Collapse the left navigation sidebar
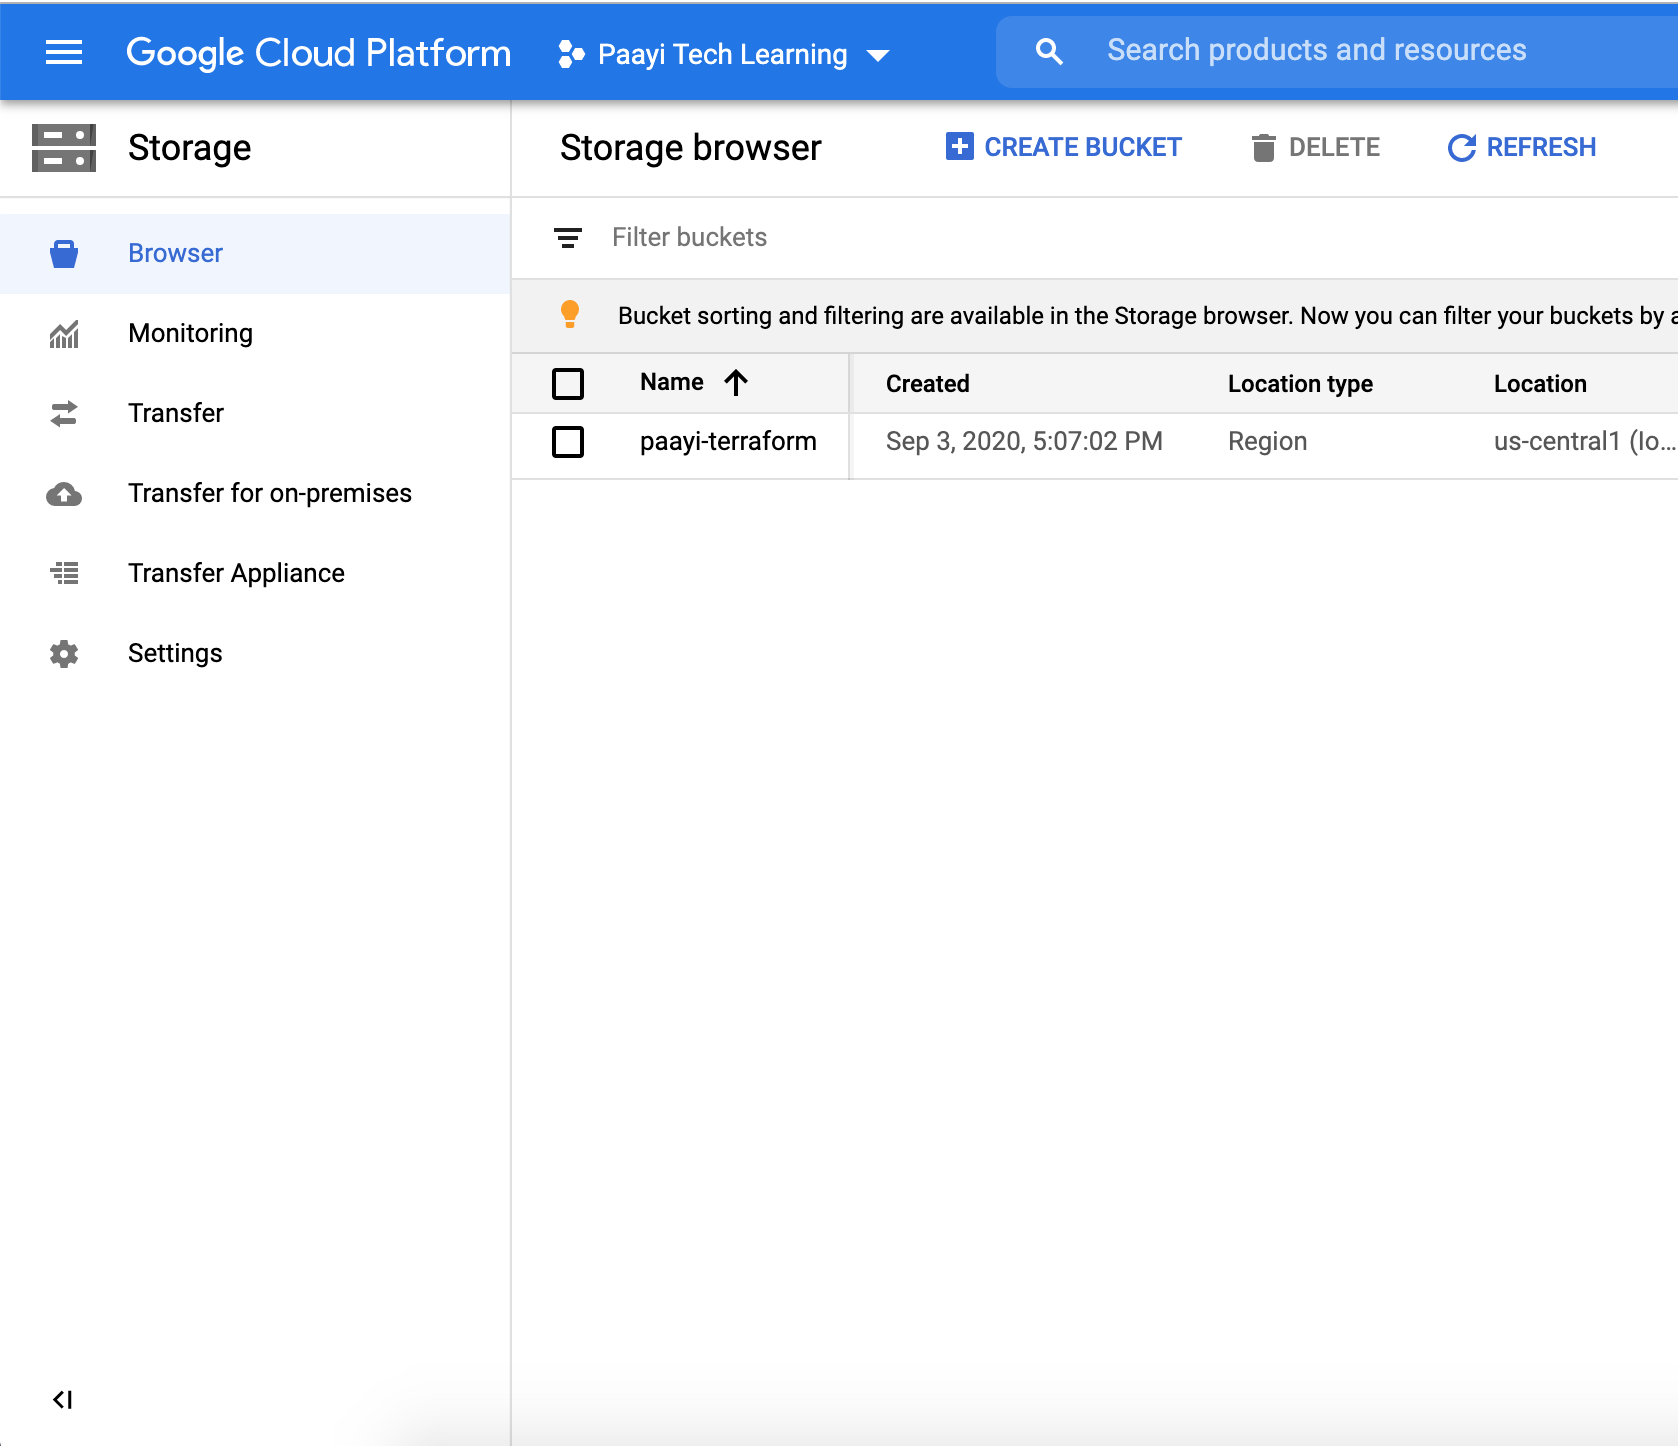Image resolution: width=1678 pixels, height=1446 pixels. 62,1400
